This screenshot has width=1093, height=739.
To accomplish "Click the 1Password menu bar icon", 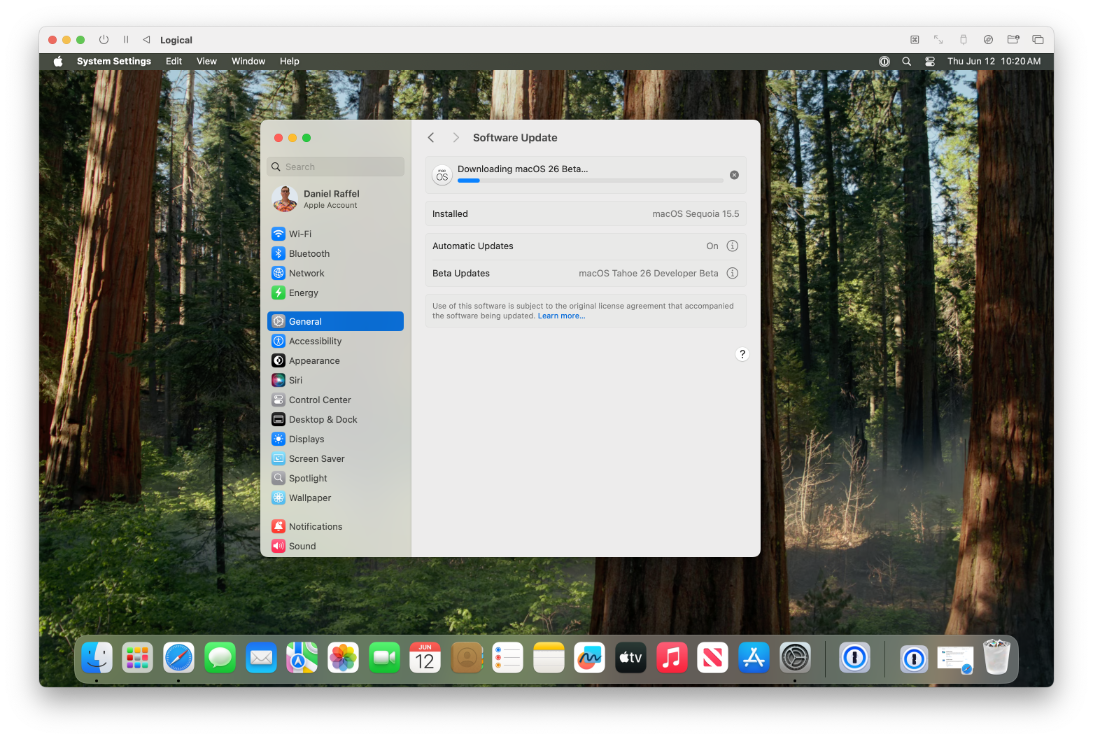I will 884,61.
